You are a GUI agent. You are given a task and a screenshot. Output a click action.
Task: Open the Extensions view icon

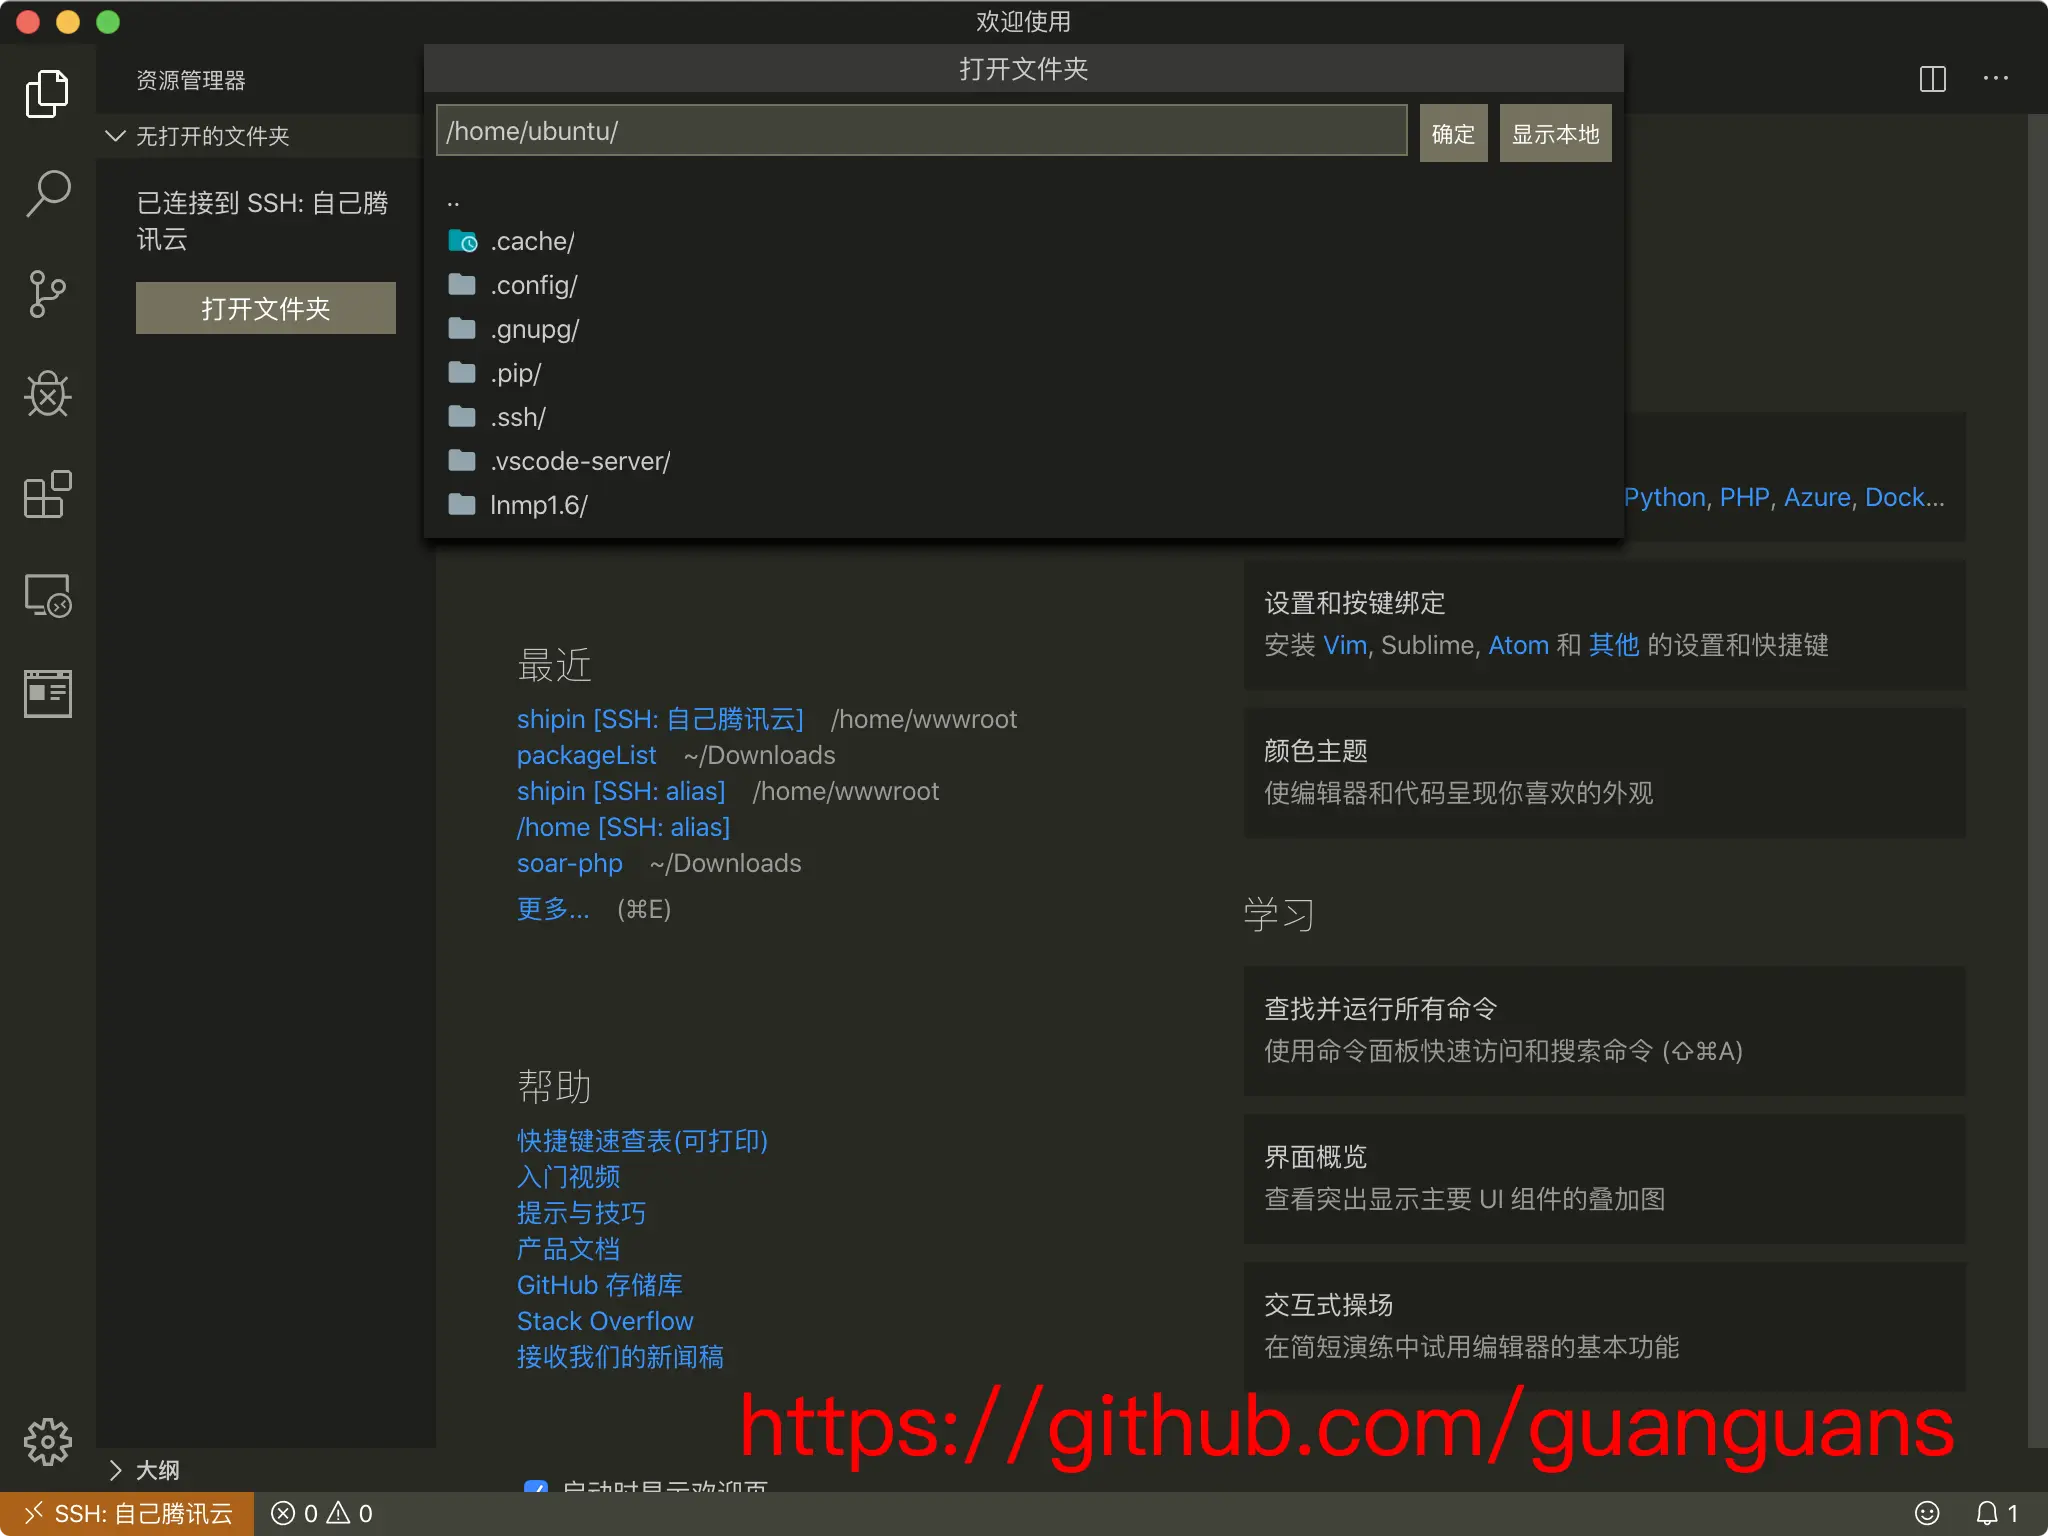click(x=47, y=494)
